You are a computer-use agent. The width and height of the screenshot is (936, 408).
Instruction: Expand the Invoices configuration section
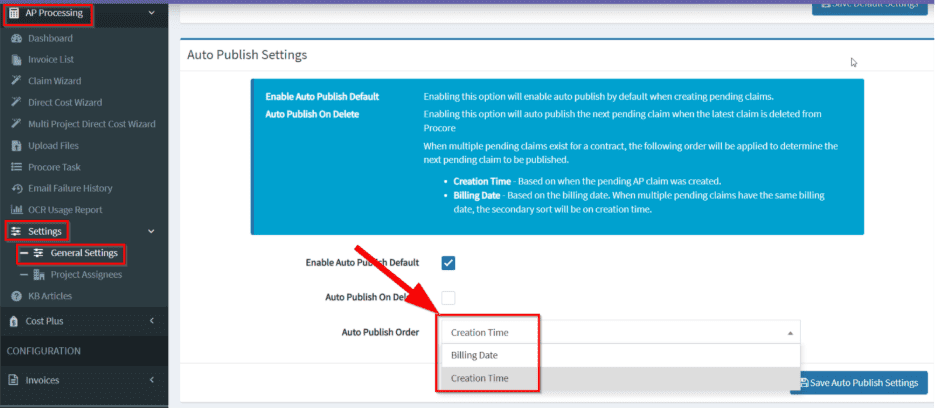click(151, 380)
